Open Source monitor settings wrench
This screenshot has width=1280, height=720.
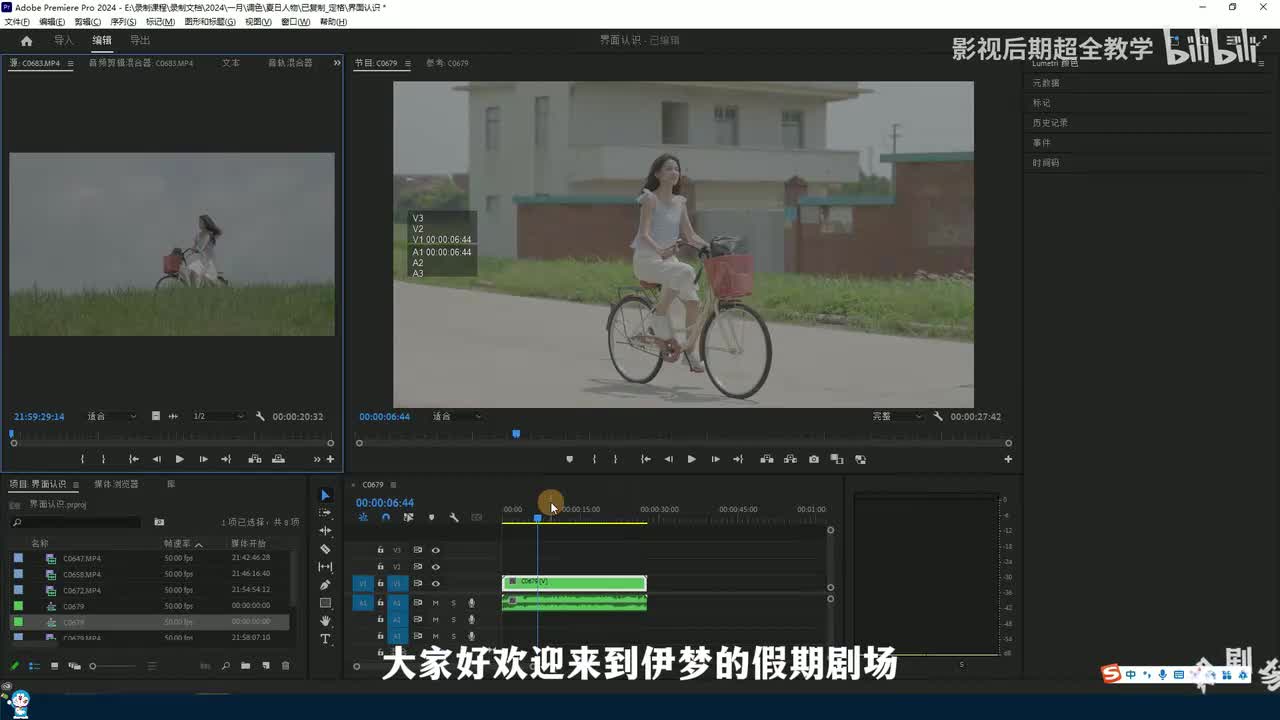[x=260, y=416]
